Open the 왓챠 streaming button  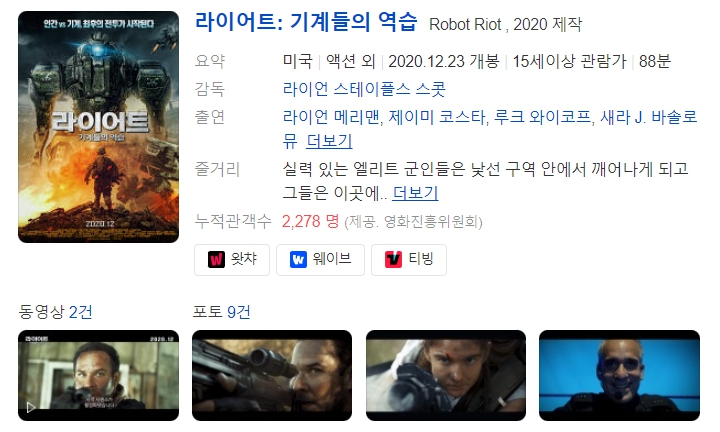[232, 260]
